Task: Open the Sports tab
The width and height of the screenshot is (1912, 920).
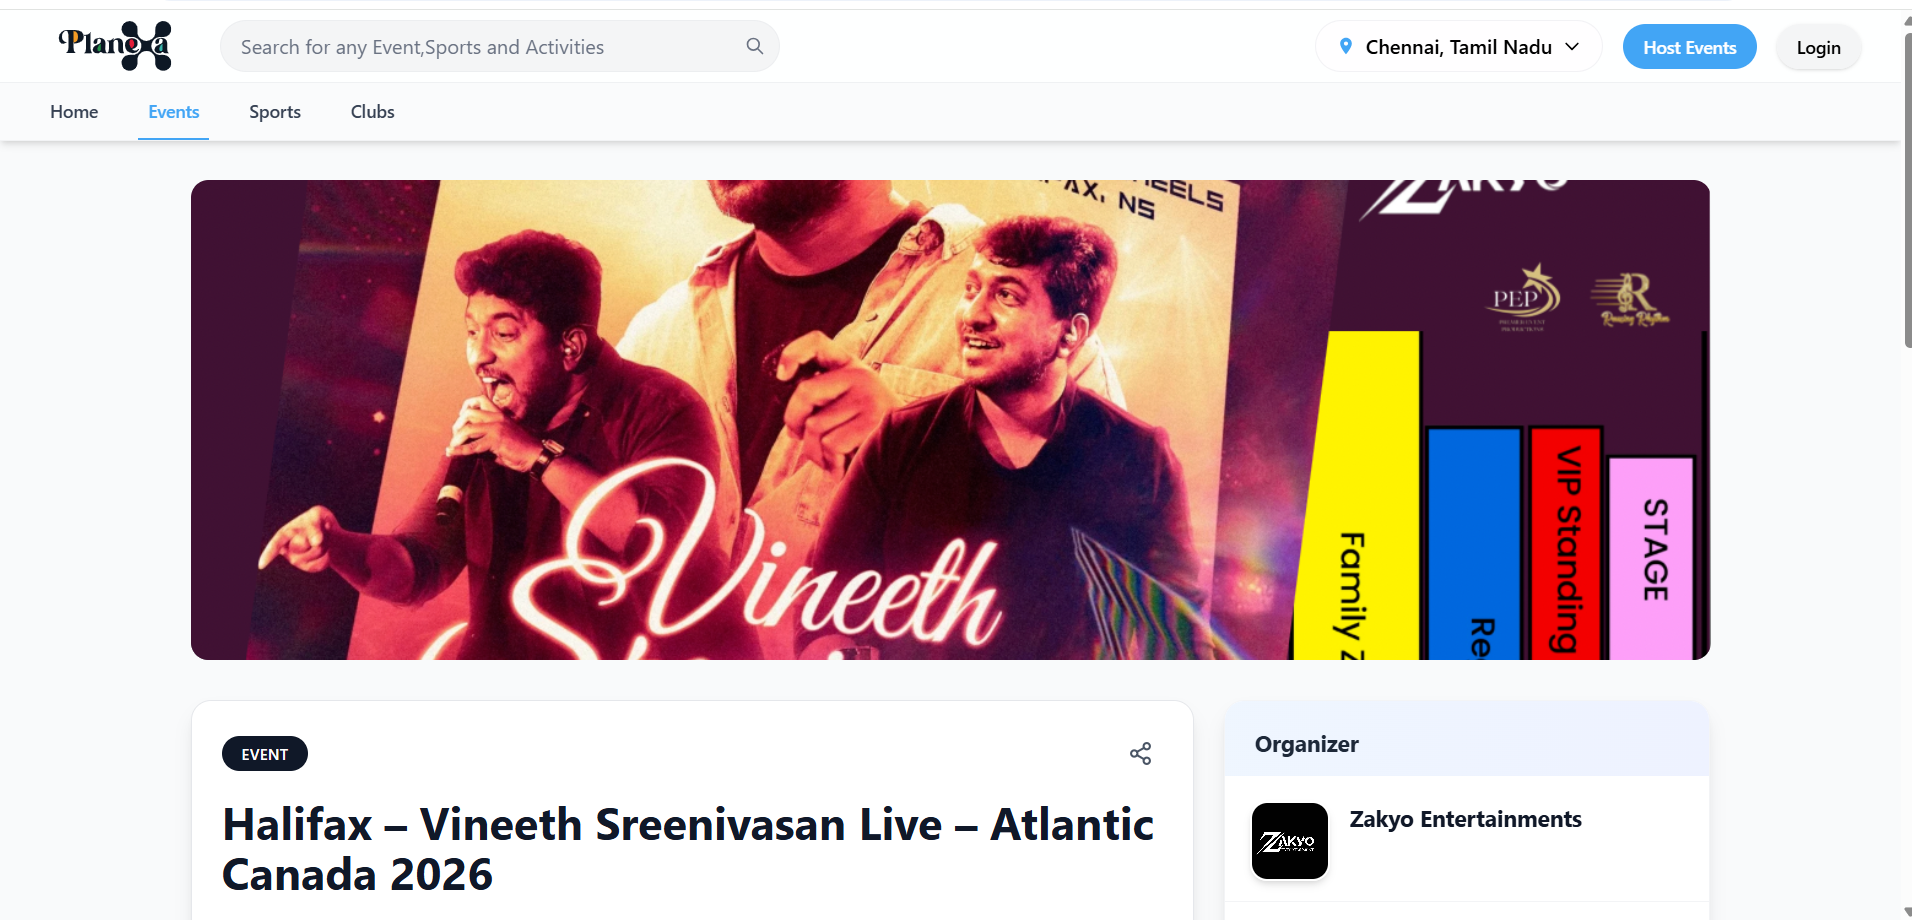Action: point(275,112)
